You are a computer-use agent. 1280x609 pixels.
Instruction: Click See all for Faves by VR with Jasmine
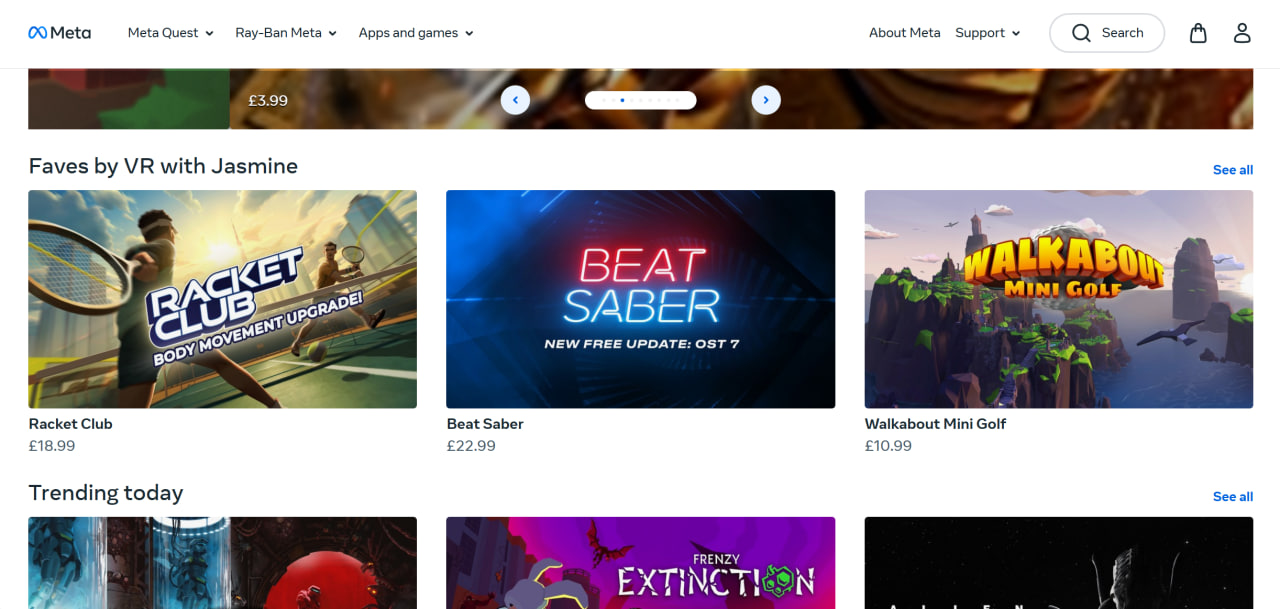[x=1233, y=170]
